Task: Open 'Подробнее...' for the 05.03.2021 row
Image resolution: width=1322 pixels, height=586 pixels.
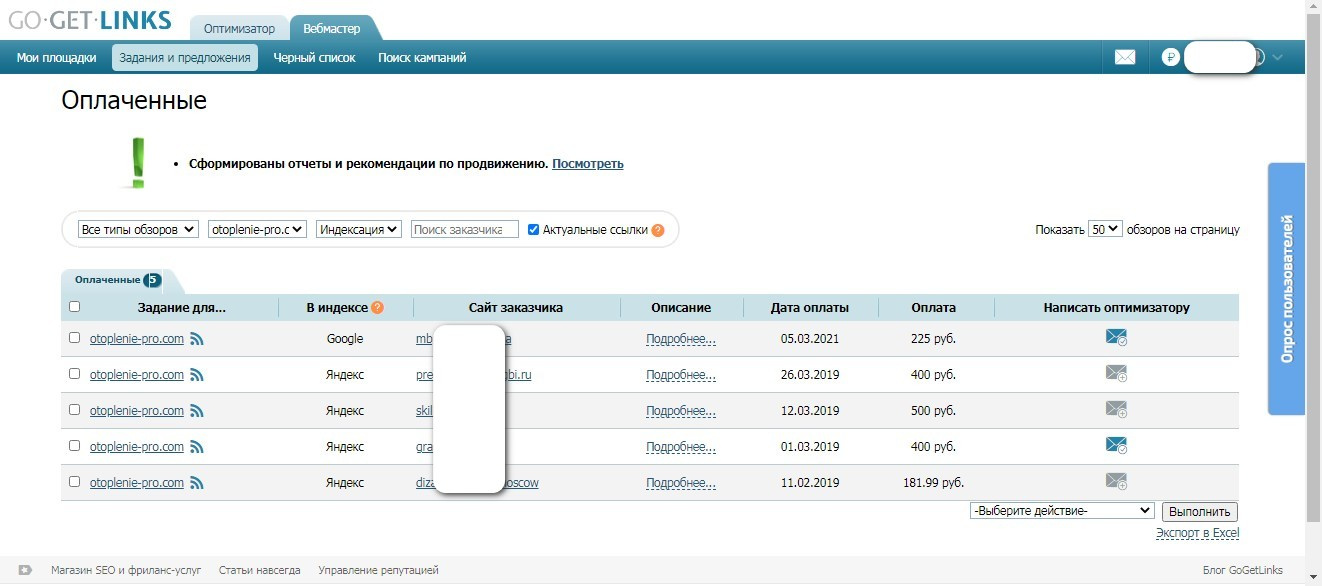Action: pyautogui.click(x=681, y=339)
